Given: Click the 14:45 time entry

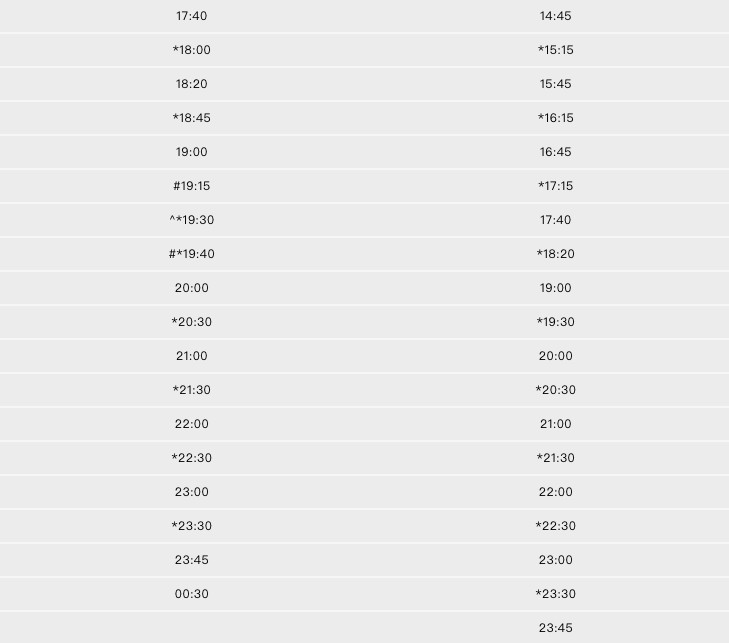Looking at the screenshot, I should (556, 16).
